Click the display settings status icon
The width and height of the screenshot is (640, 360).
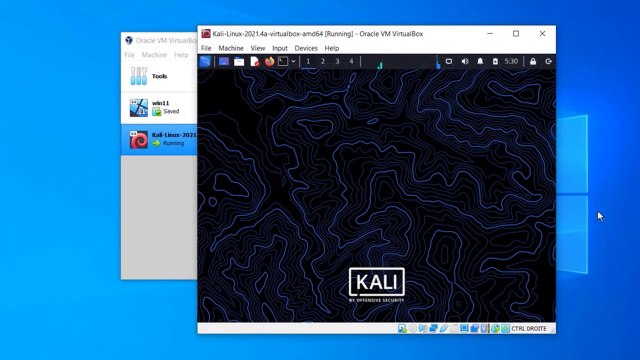pos(464,328)
